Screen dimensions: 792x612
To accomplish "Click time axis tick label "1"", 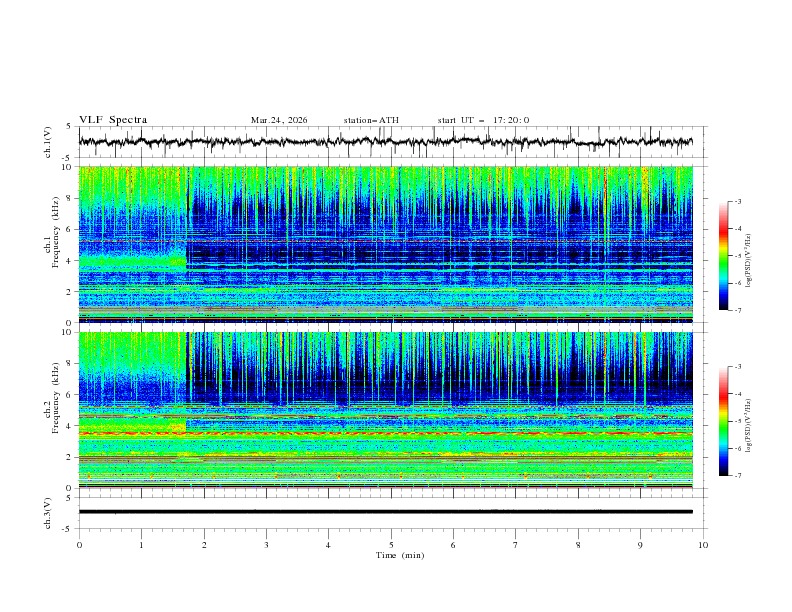I will tap(141, 545).
